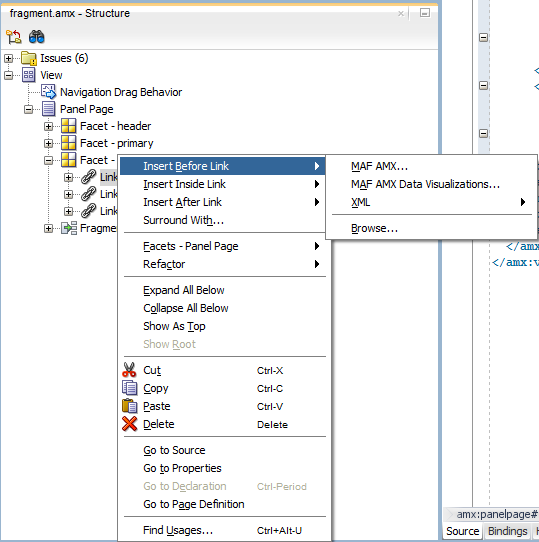Click the red X Delete icon
Screen dimensions: 539x542
tap(129, 424)
